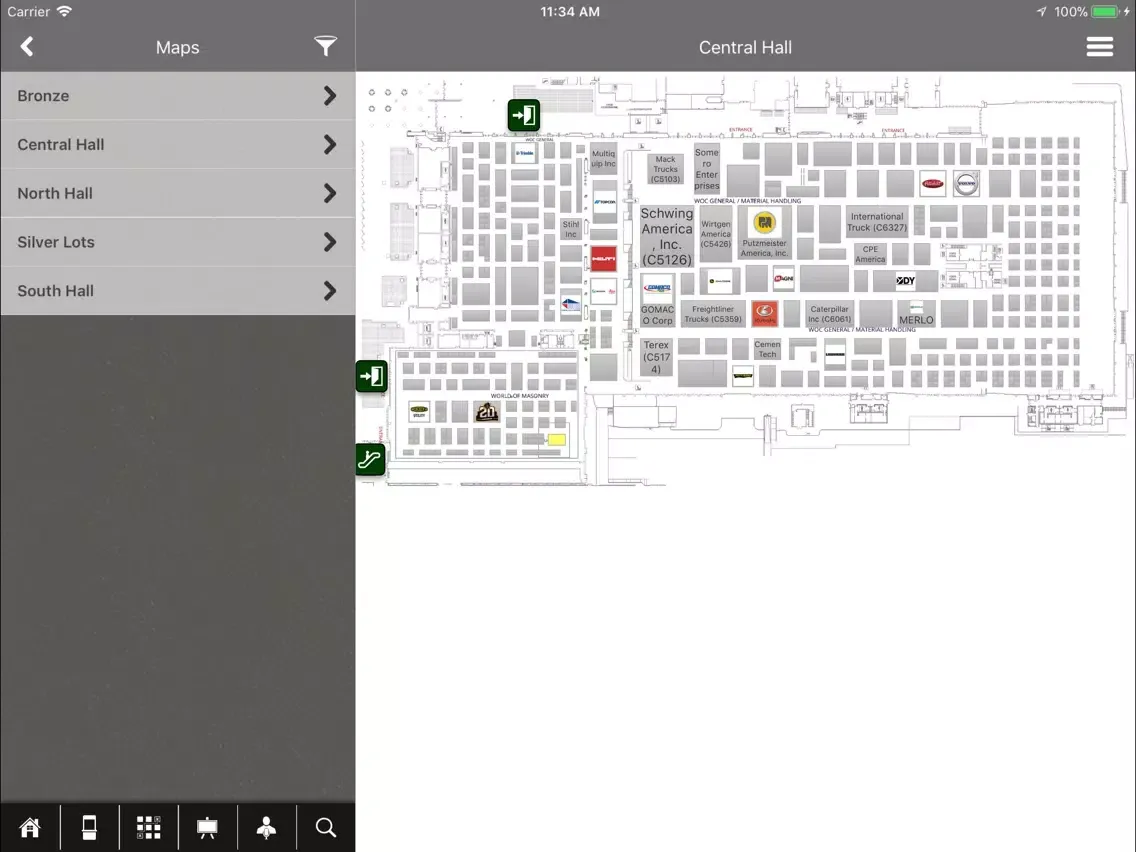
Task: Select the red Hilti booth logo
Action: [x=604, y=259]
